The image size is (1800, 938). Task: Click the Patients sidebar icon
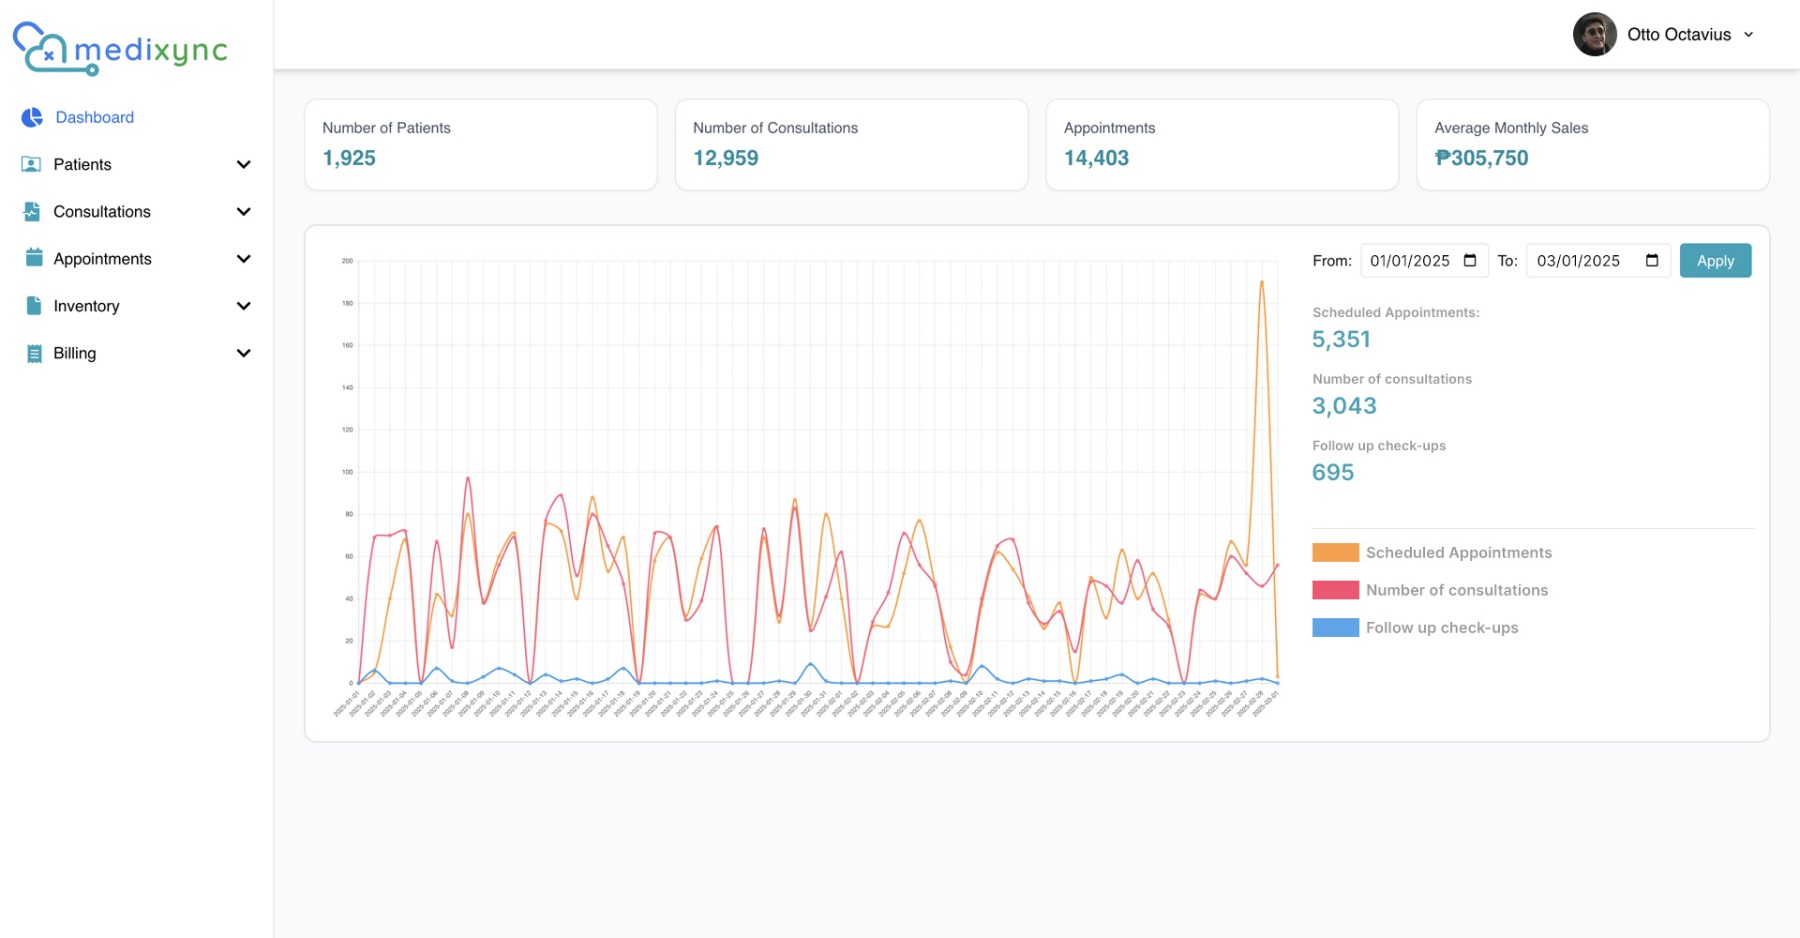pos(32,164)
